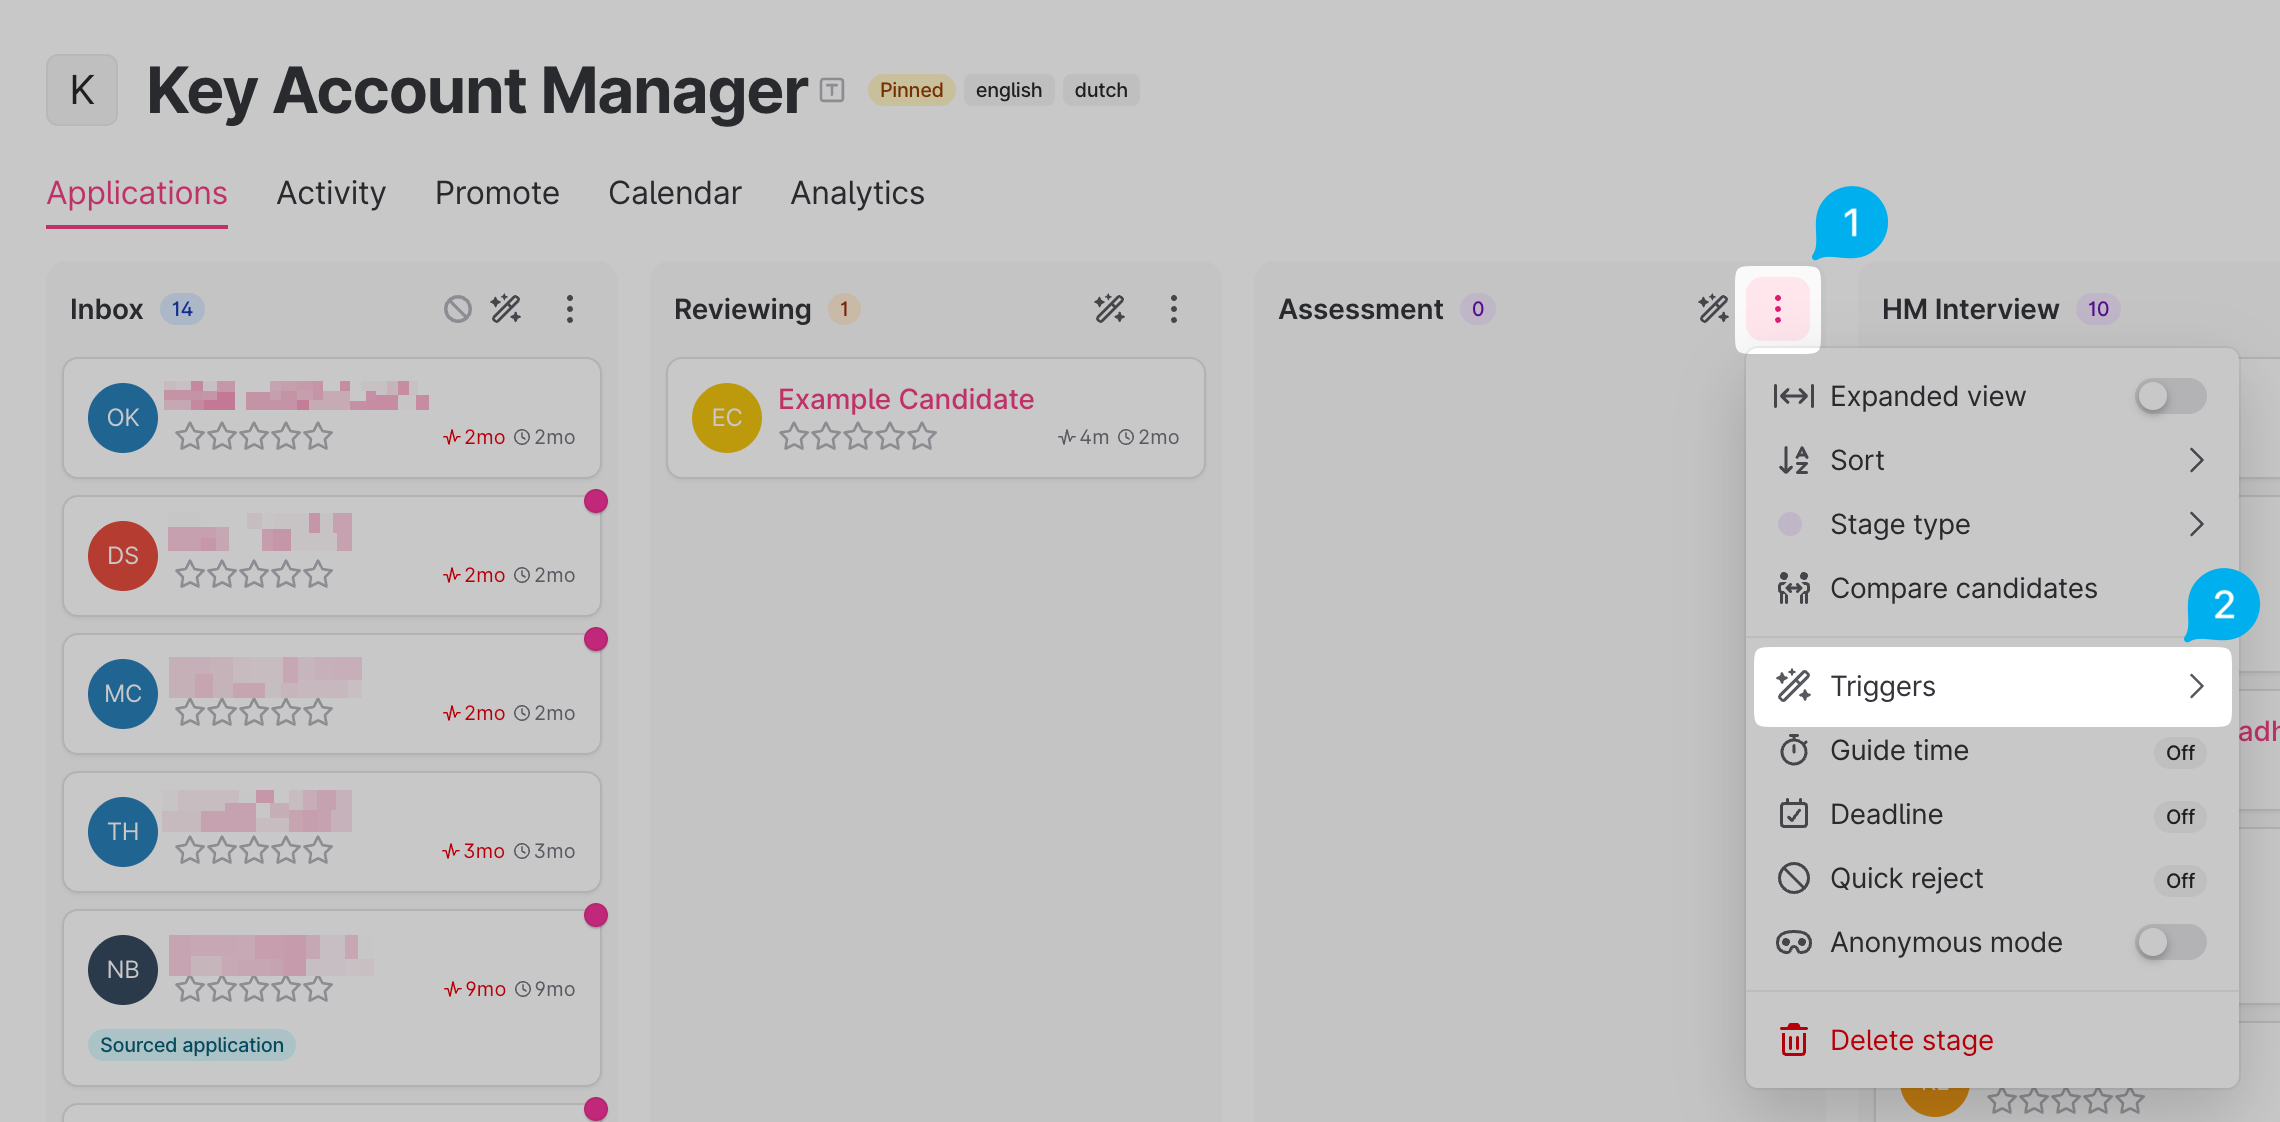2280x1122 pixels.
Task: Open the Inbox stage three-dot menu
Action: (x=569, y=309)
